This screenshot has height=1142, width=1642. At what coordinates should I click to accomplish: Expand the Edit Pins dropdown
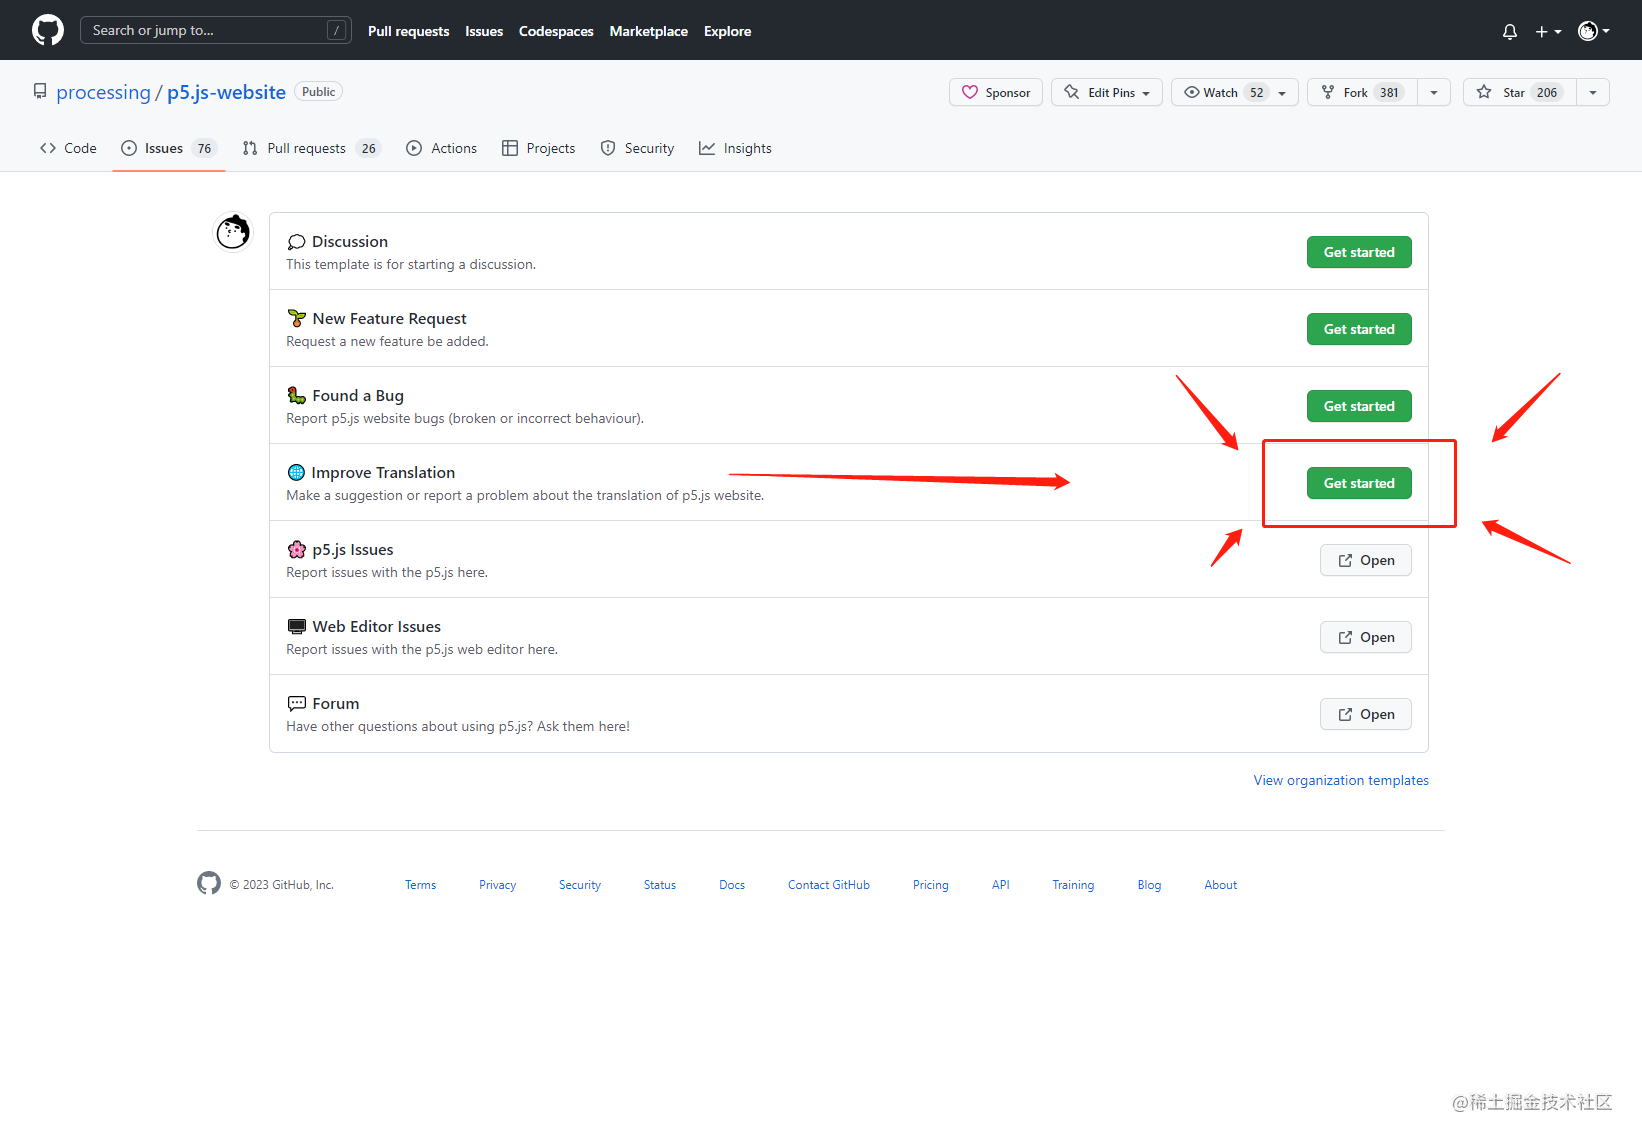[x=1107, y=92]
